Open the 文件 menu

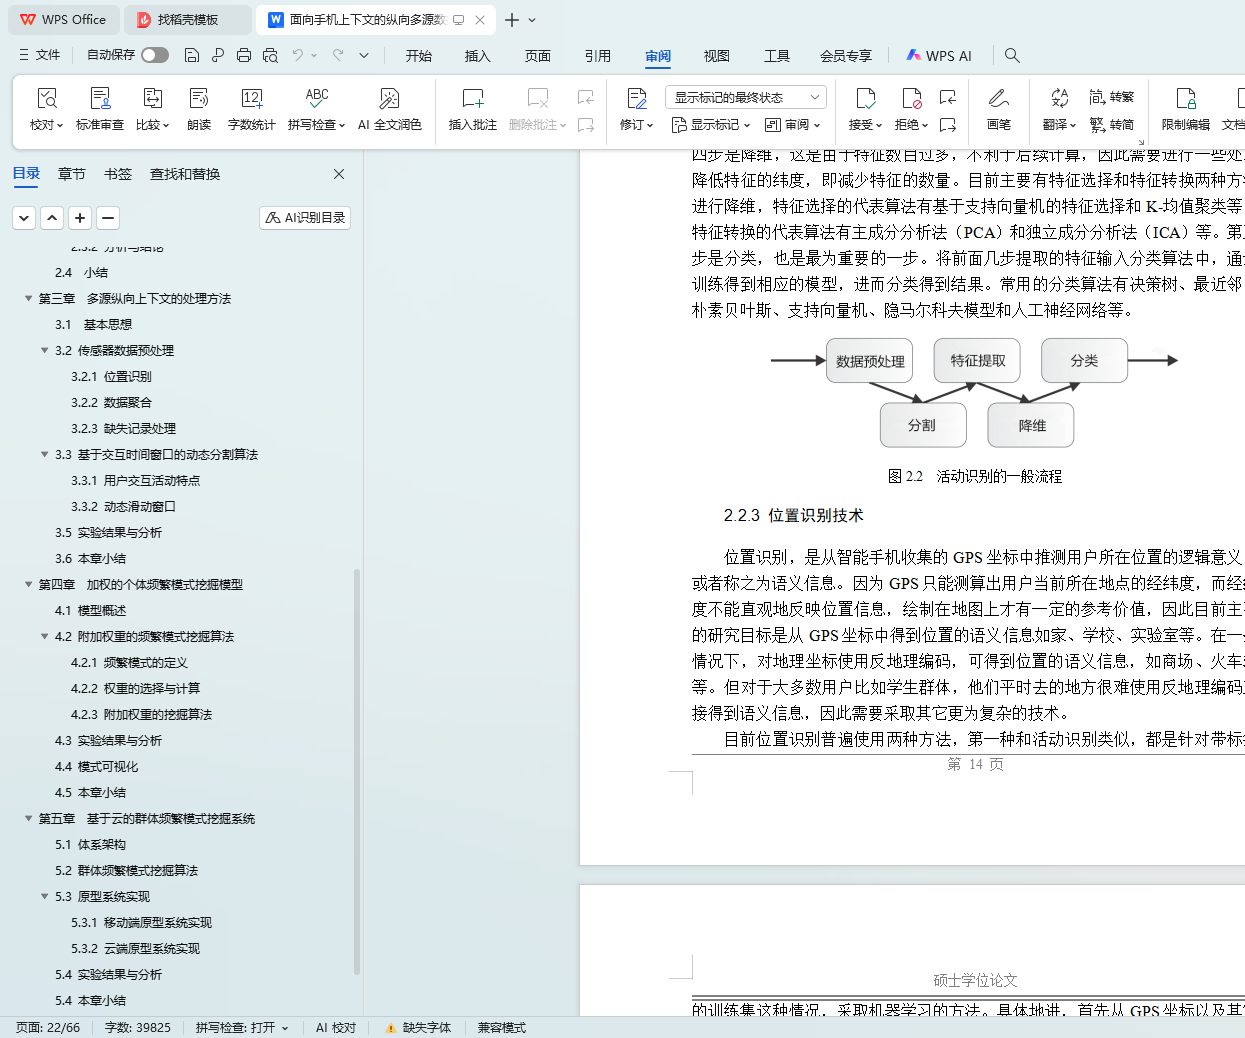(40, 55)
